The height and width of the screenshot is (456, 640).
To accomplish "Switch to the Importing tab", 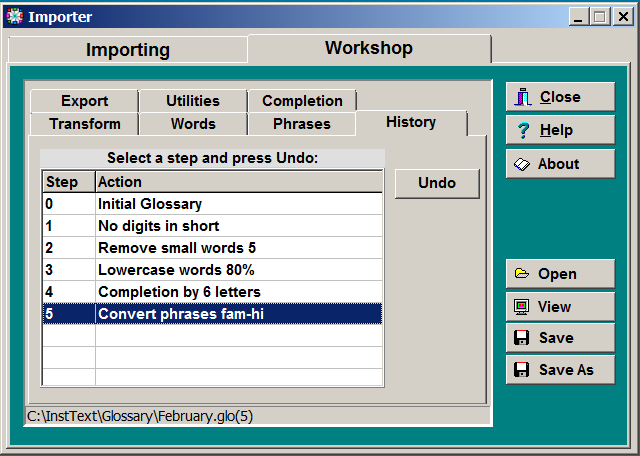I will tap(127, 50).
